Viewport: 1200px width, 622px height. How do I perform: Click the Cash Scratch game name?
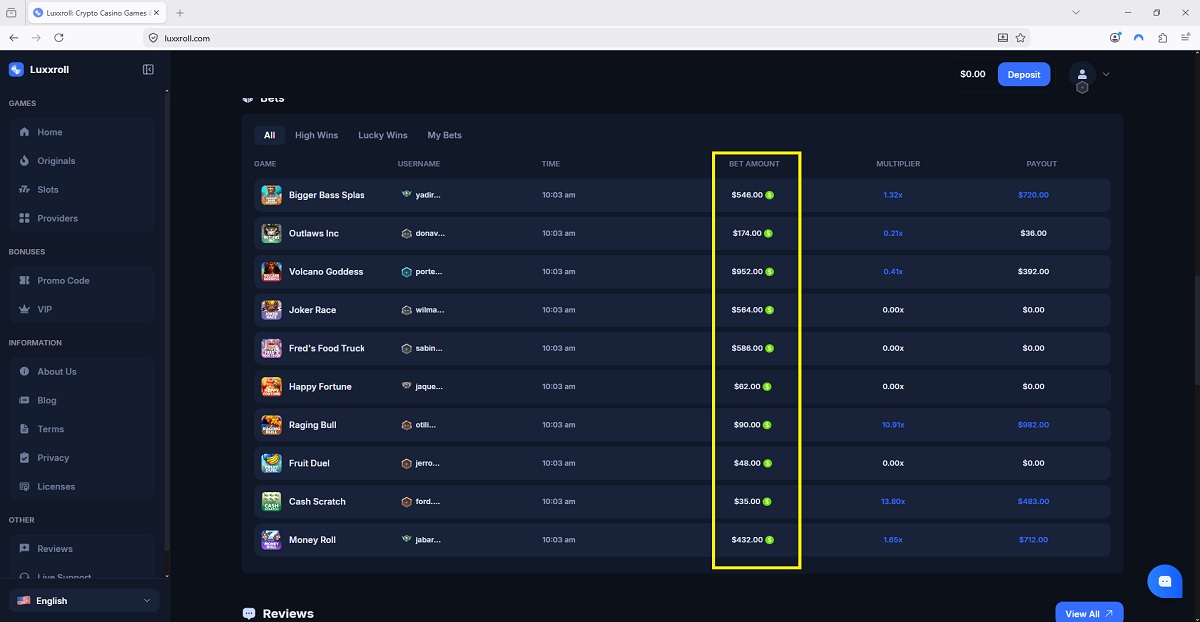[x=317, y=502]
